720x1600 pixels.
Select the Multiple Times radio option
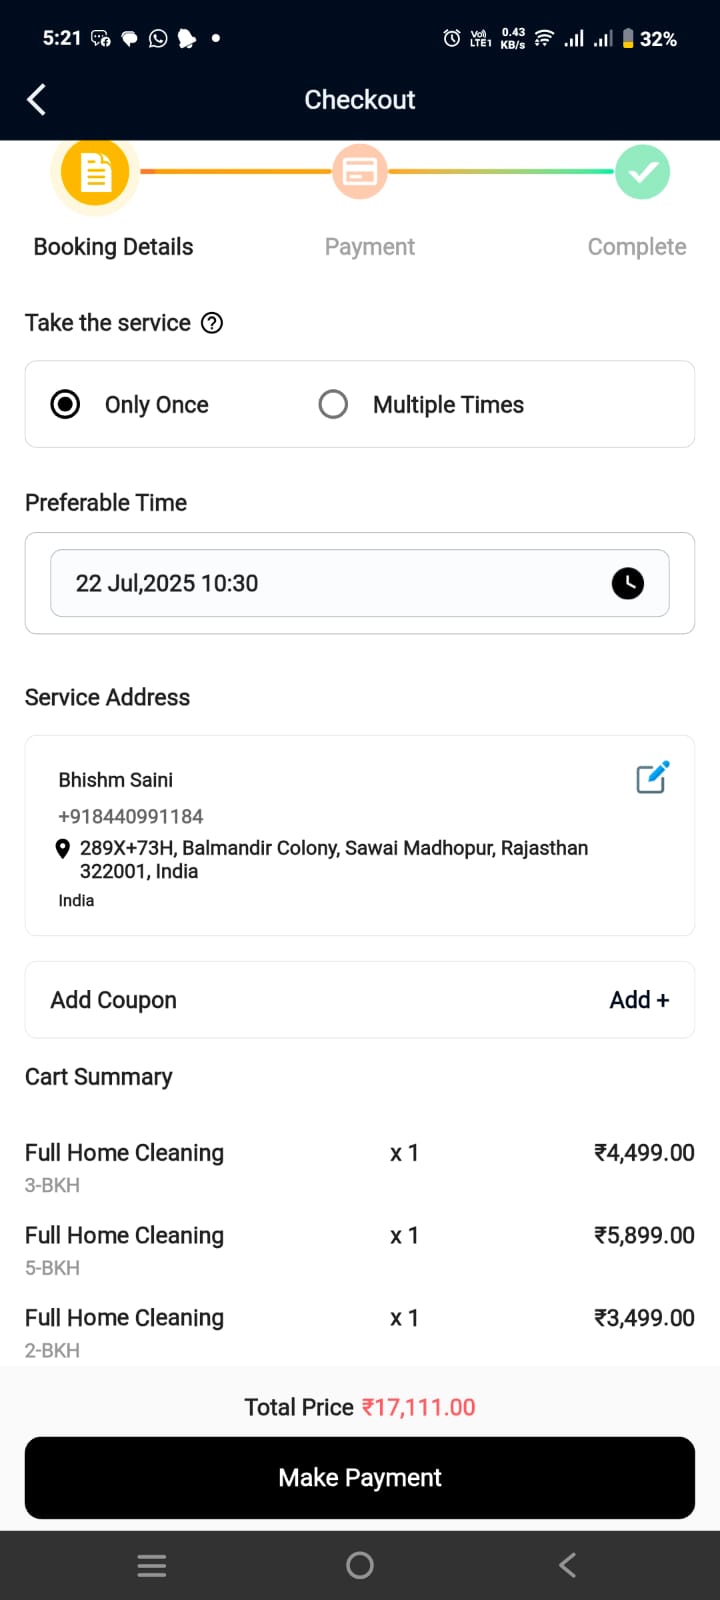pyautogui.click(x=333, y=404)
